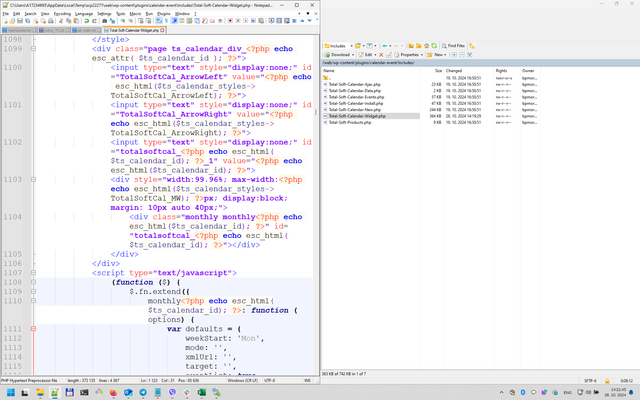Click the remote path bar in WinSCP
Screen dimensions: 640x400
point(480,63)
